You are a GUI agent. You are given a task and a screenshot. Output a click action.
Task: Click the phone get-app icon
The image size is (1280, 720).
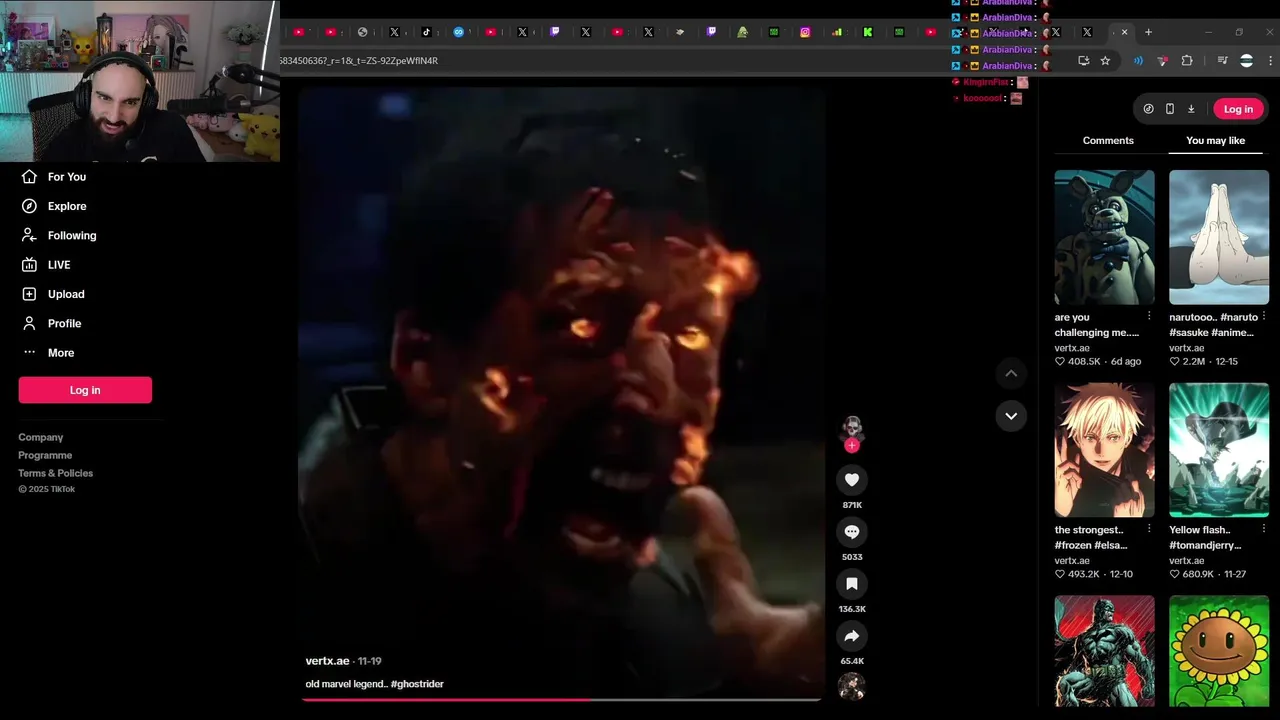pos(1169,109)
